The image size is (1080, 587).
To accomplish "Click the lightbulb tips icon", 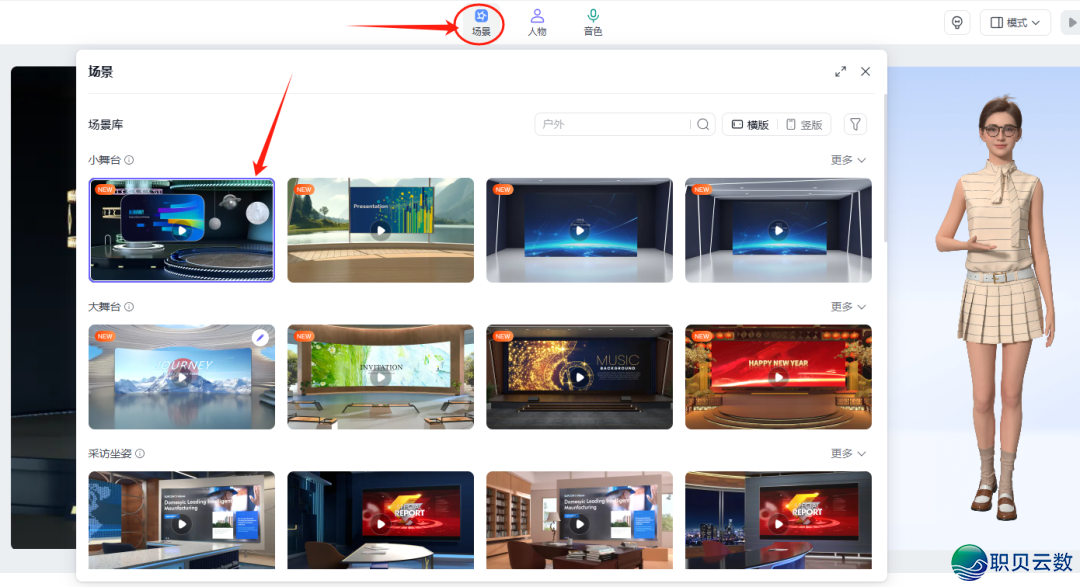I will (957, 22).
